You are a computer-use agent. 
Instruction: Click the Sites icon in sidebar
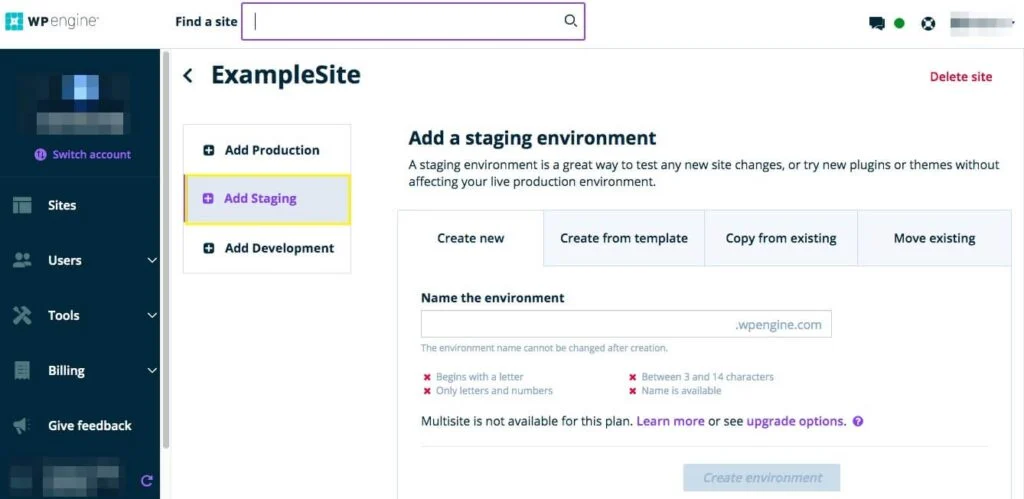(22, 205)
